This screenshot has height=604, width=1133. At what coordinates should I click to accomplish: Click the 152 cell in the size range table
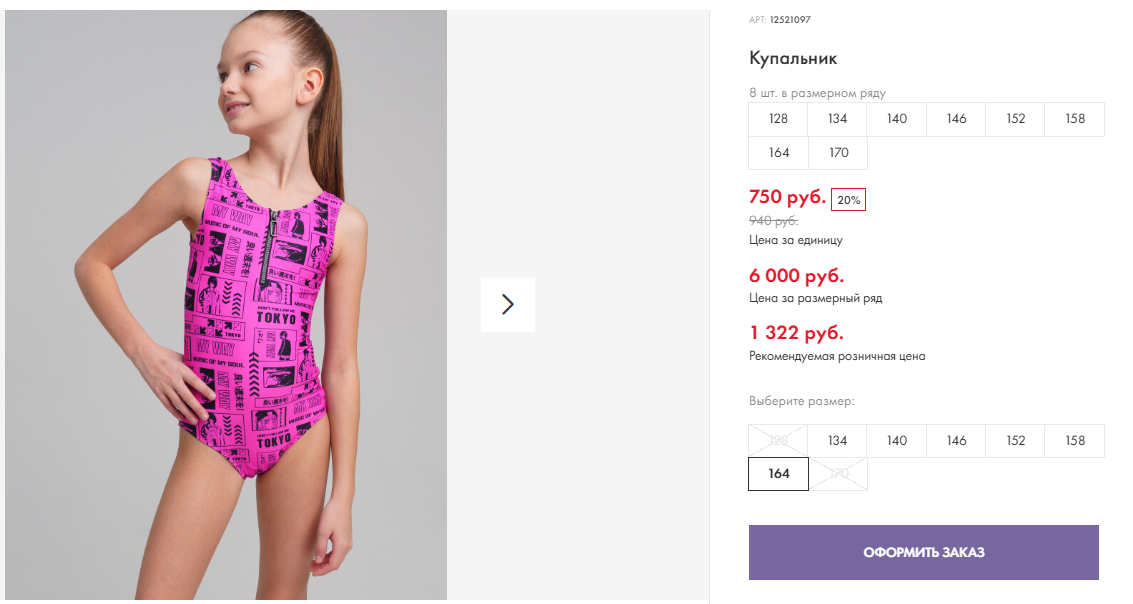pyautogui.click(x=1016, y=119)
